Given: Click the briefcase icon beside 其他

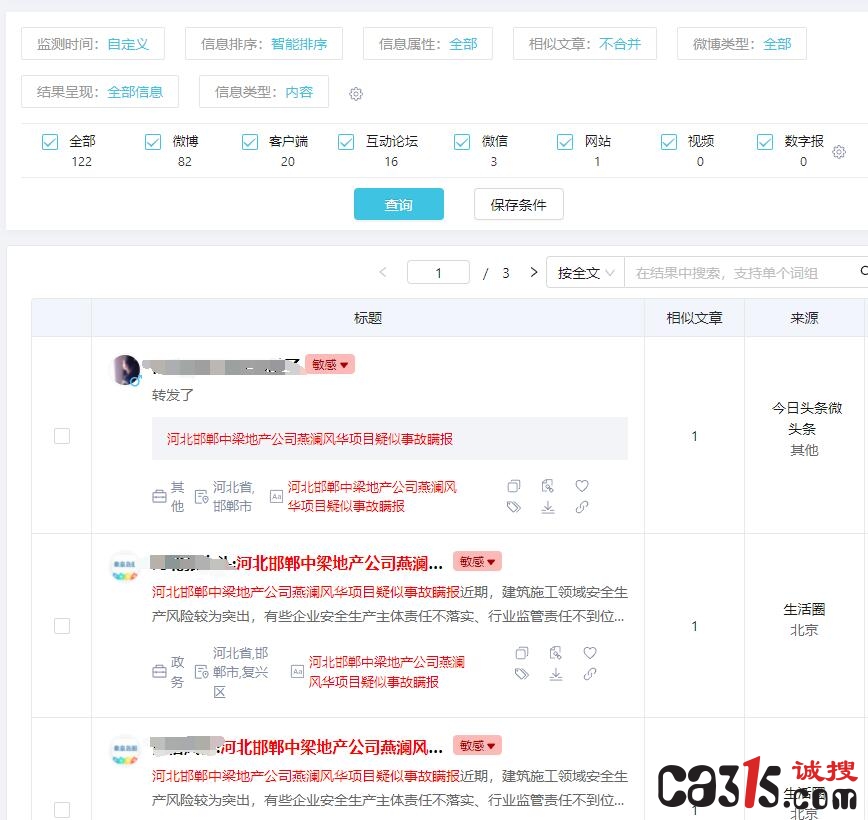Looking at the screenshot, I should click(159, 497).
